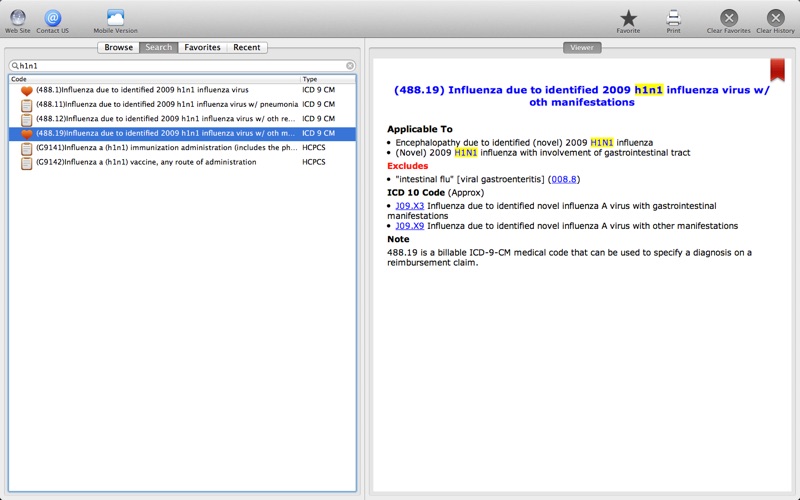Open the Favorites tab

point(203,47)
